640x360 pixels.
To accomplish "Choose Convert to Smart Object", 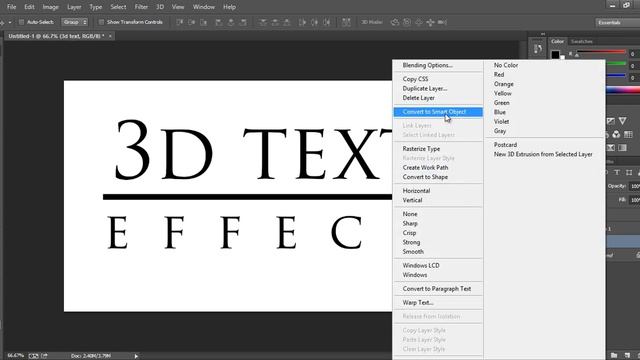I will click(x=438, y=112).
